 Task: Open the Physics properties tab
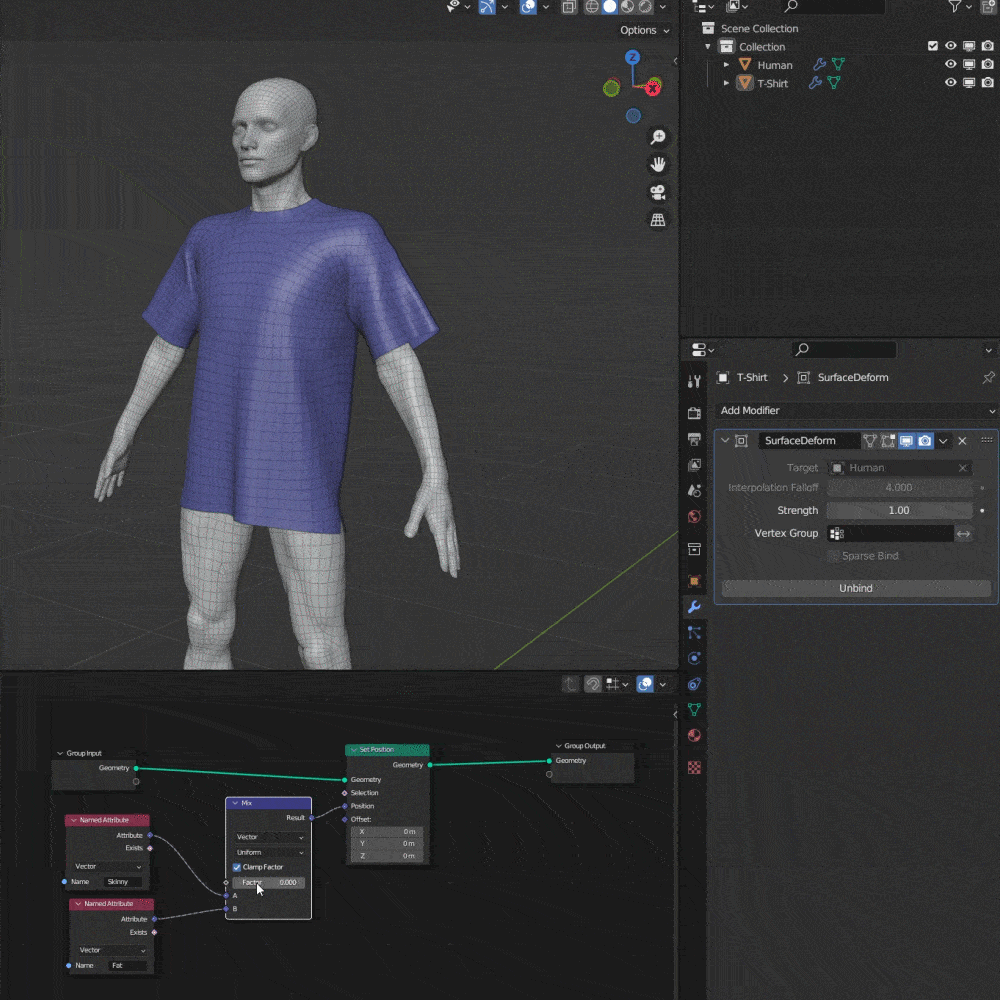tap(695, 658)
